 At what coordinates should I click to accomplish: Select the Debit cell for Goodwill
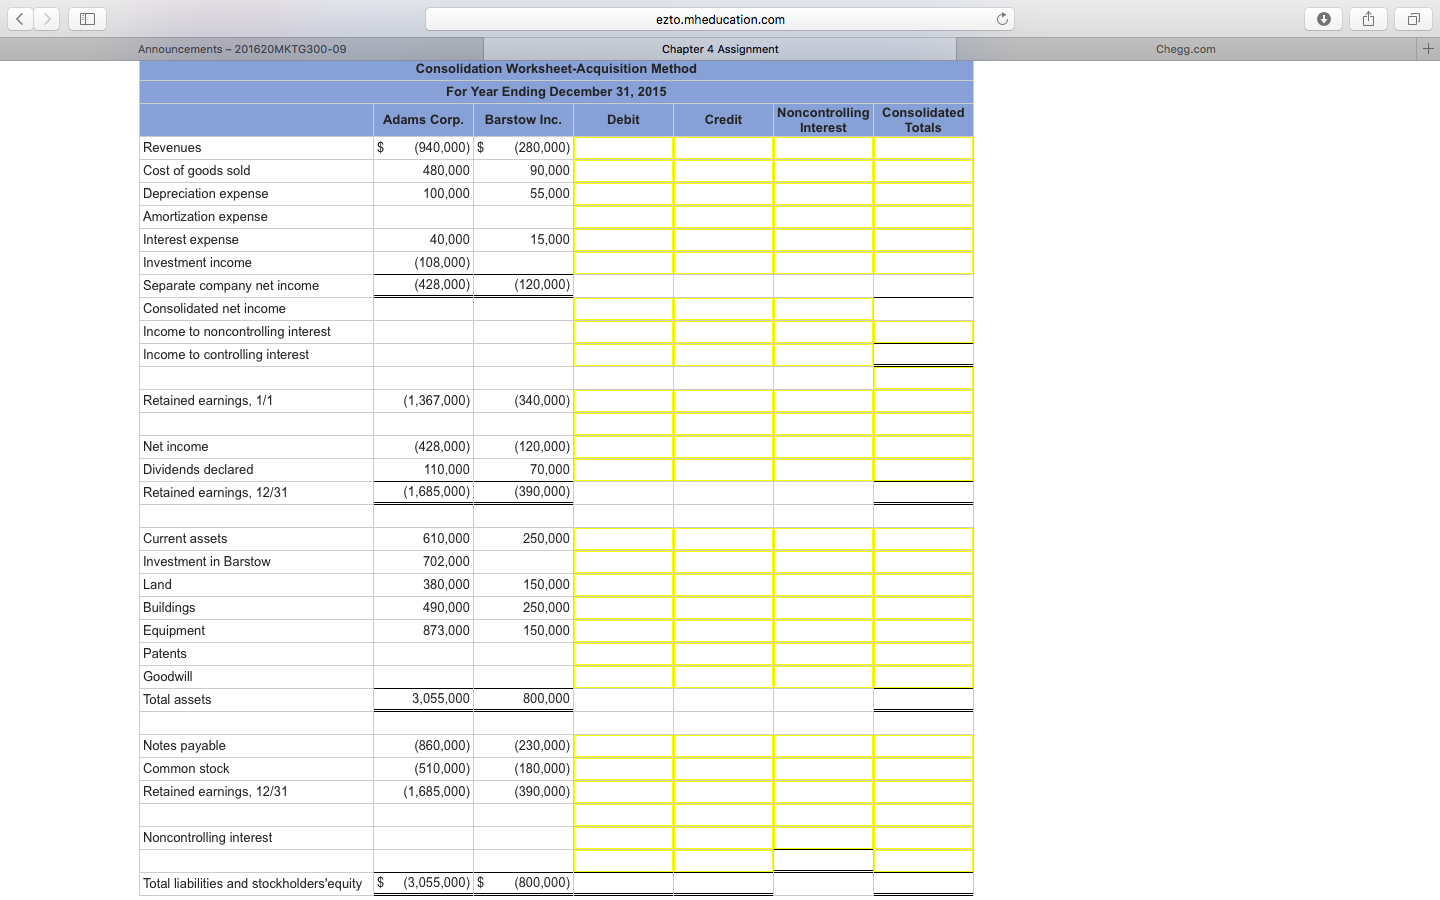(623, 677)
